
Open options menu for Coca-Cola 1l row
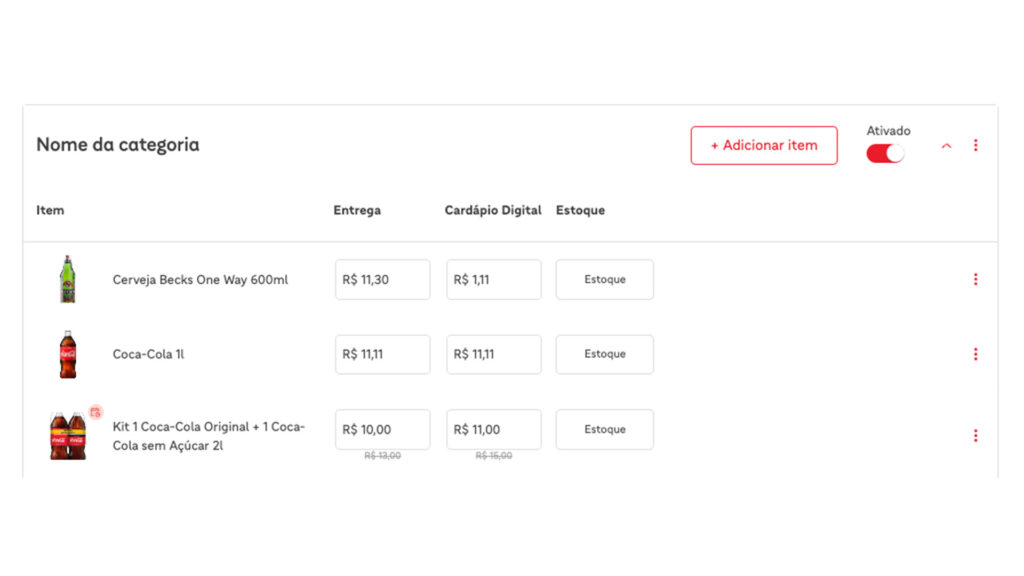[976, 354]
